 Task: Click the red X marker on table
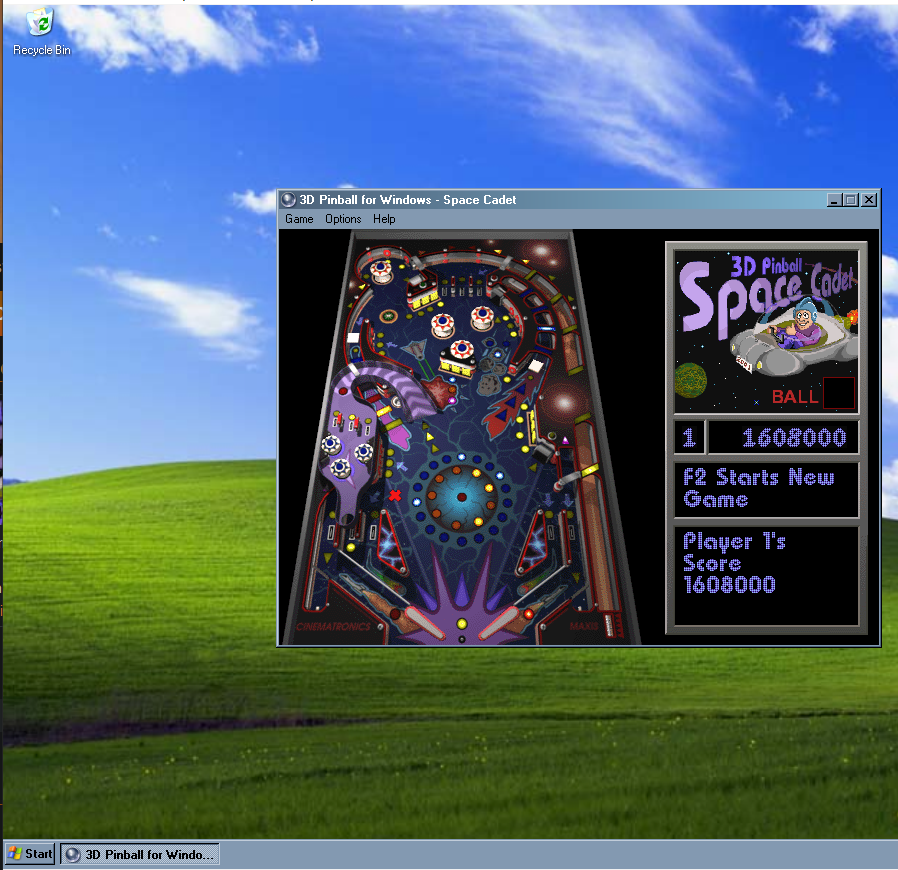tap(395, 495)
